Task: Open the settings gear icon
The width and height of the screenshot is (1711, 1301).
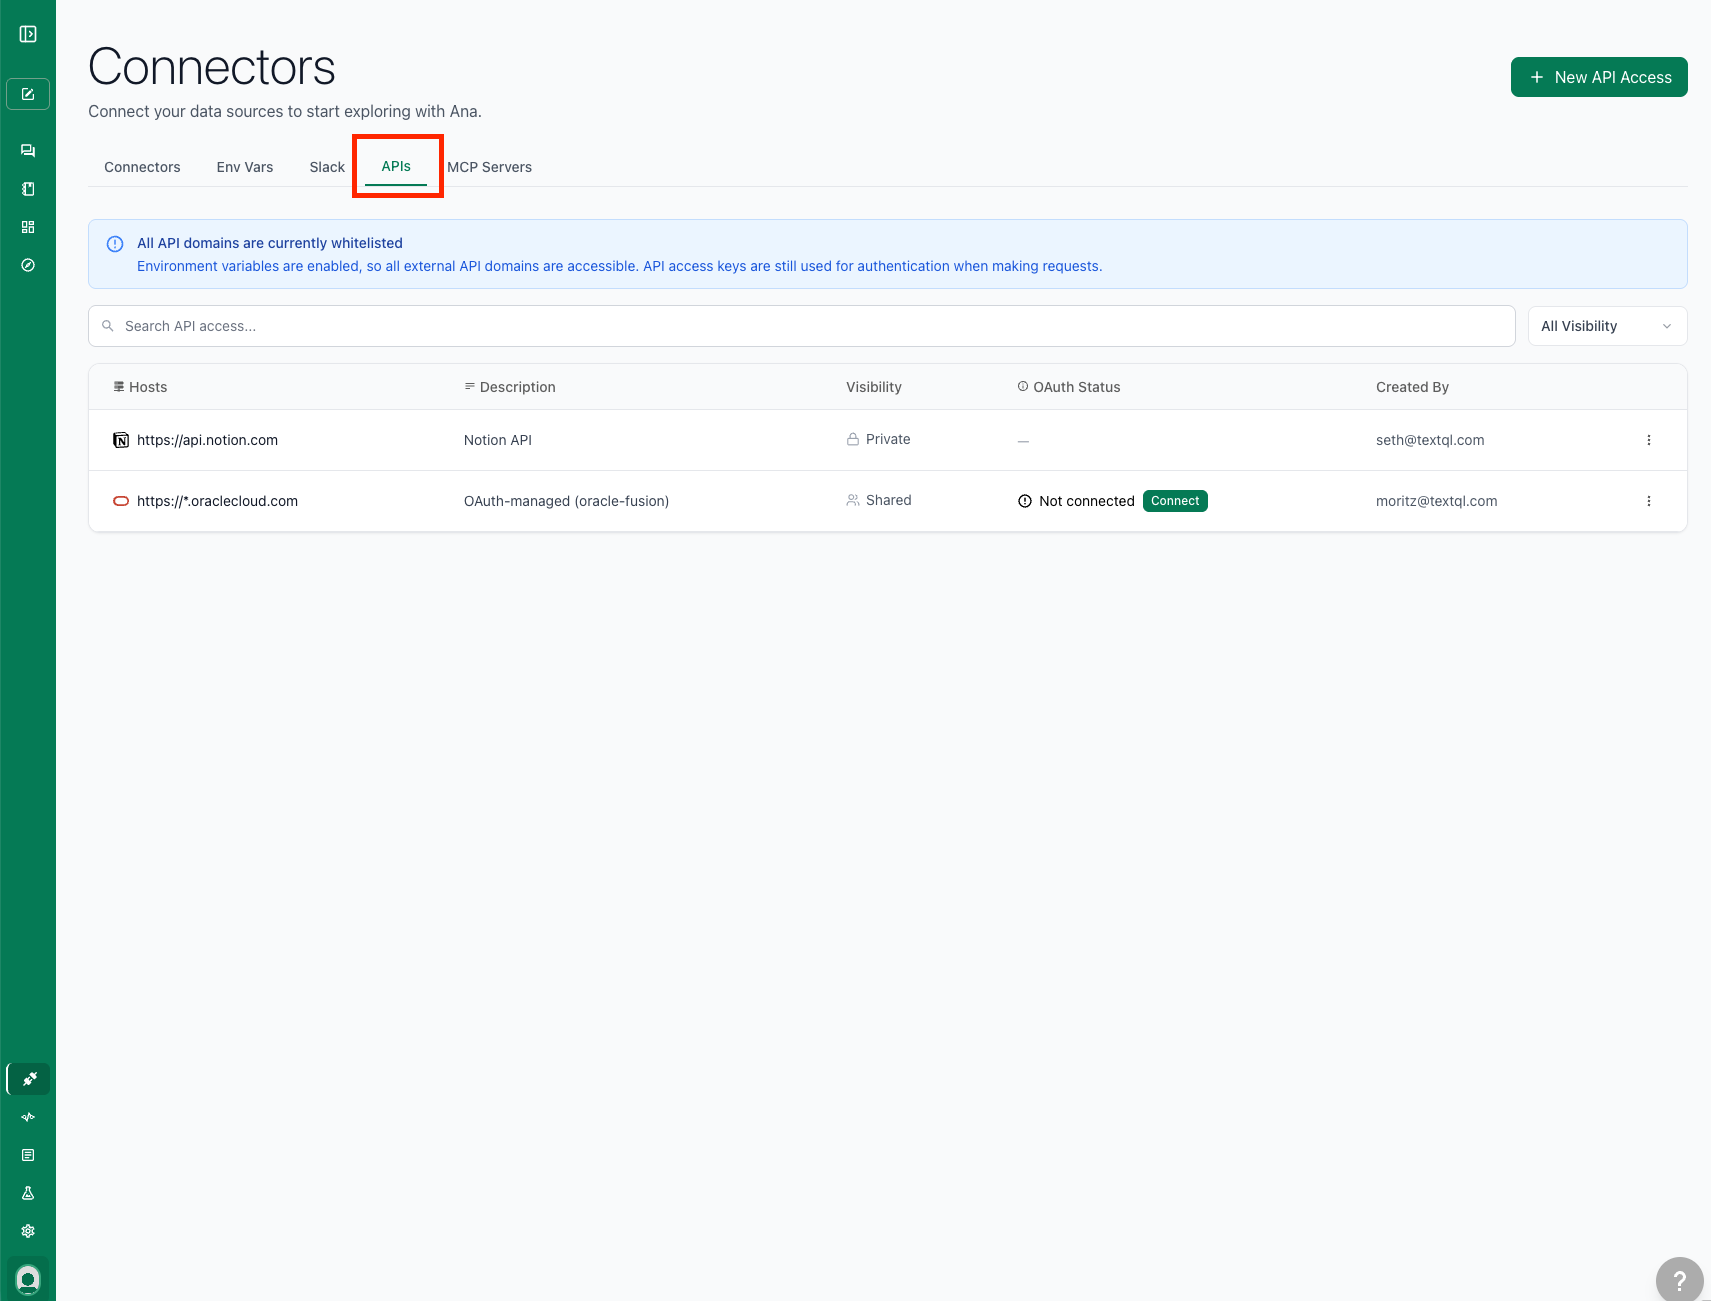Action: point(28,1231)
